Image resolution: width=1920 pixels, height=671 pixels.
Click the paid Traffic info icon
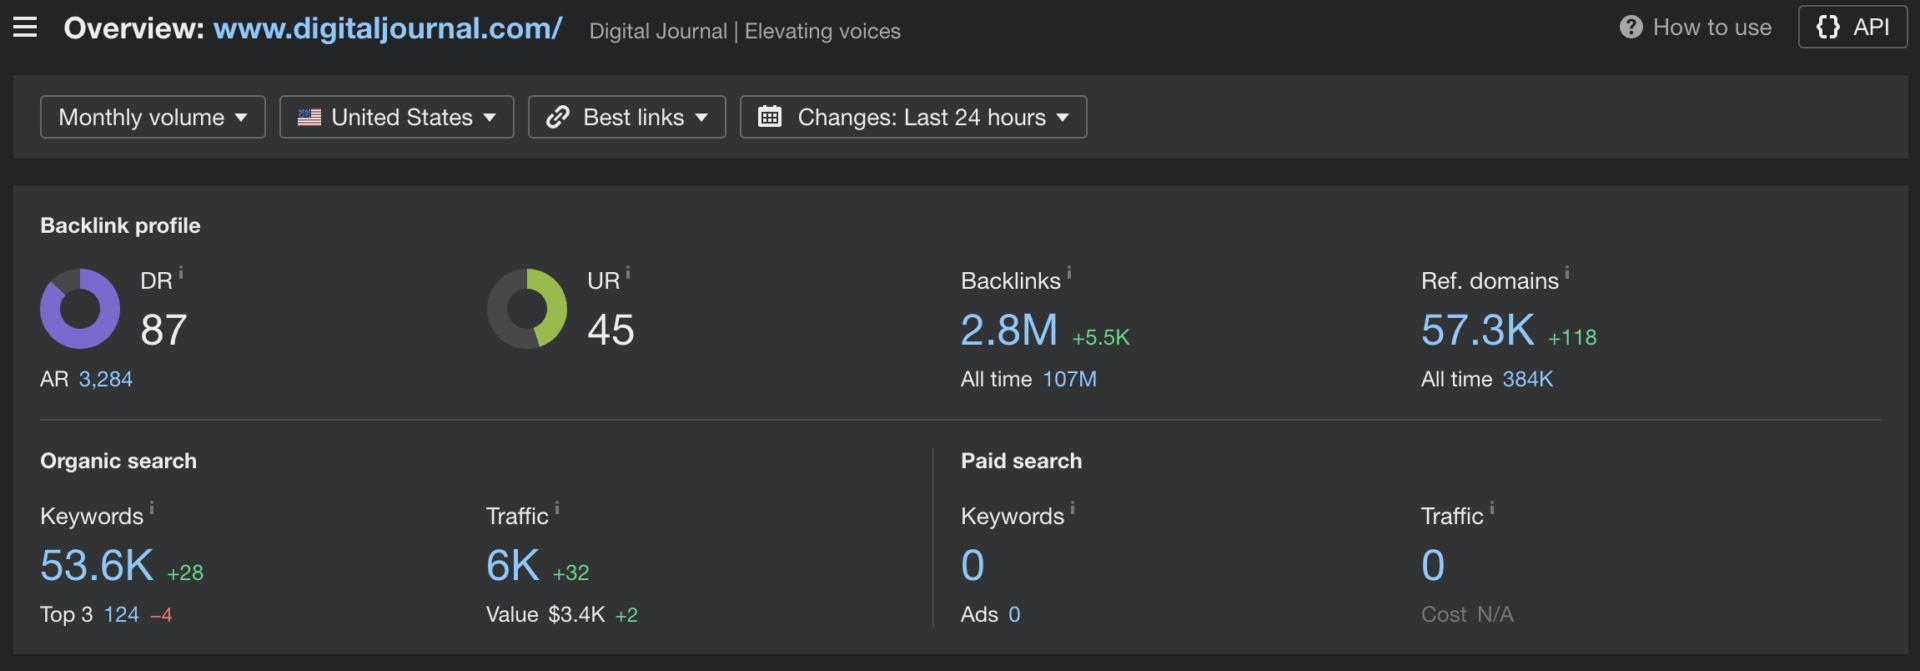pyautogui.click(x=1492, y=509)
